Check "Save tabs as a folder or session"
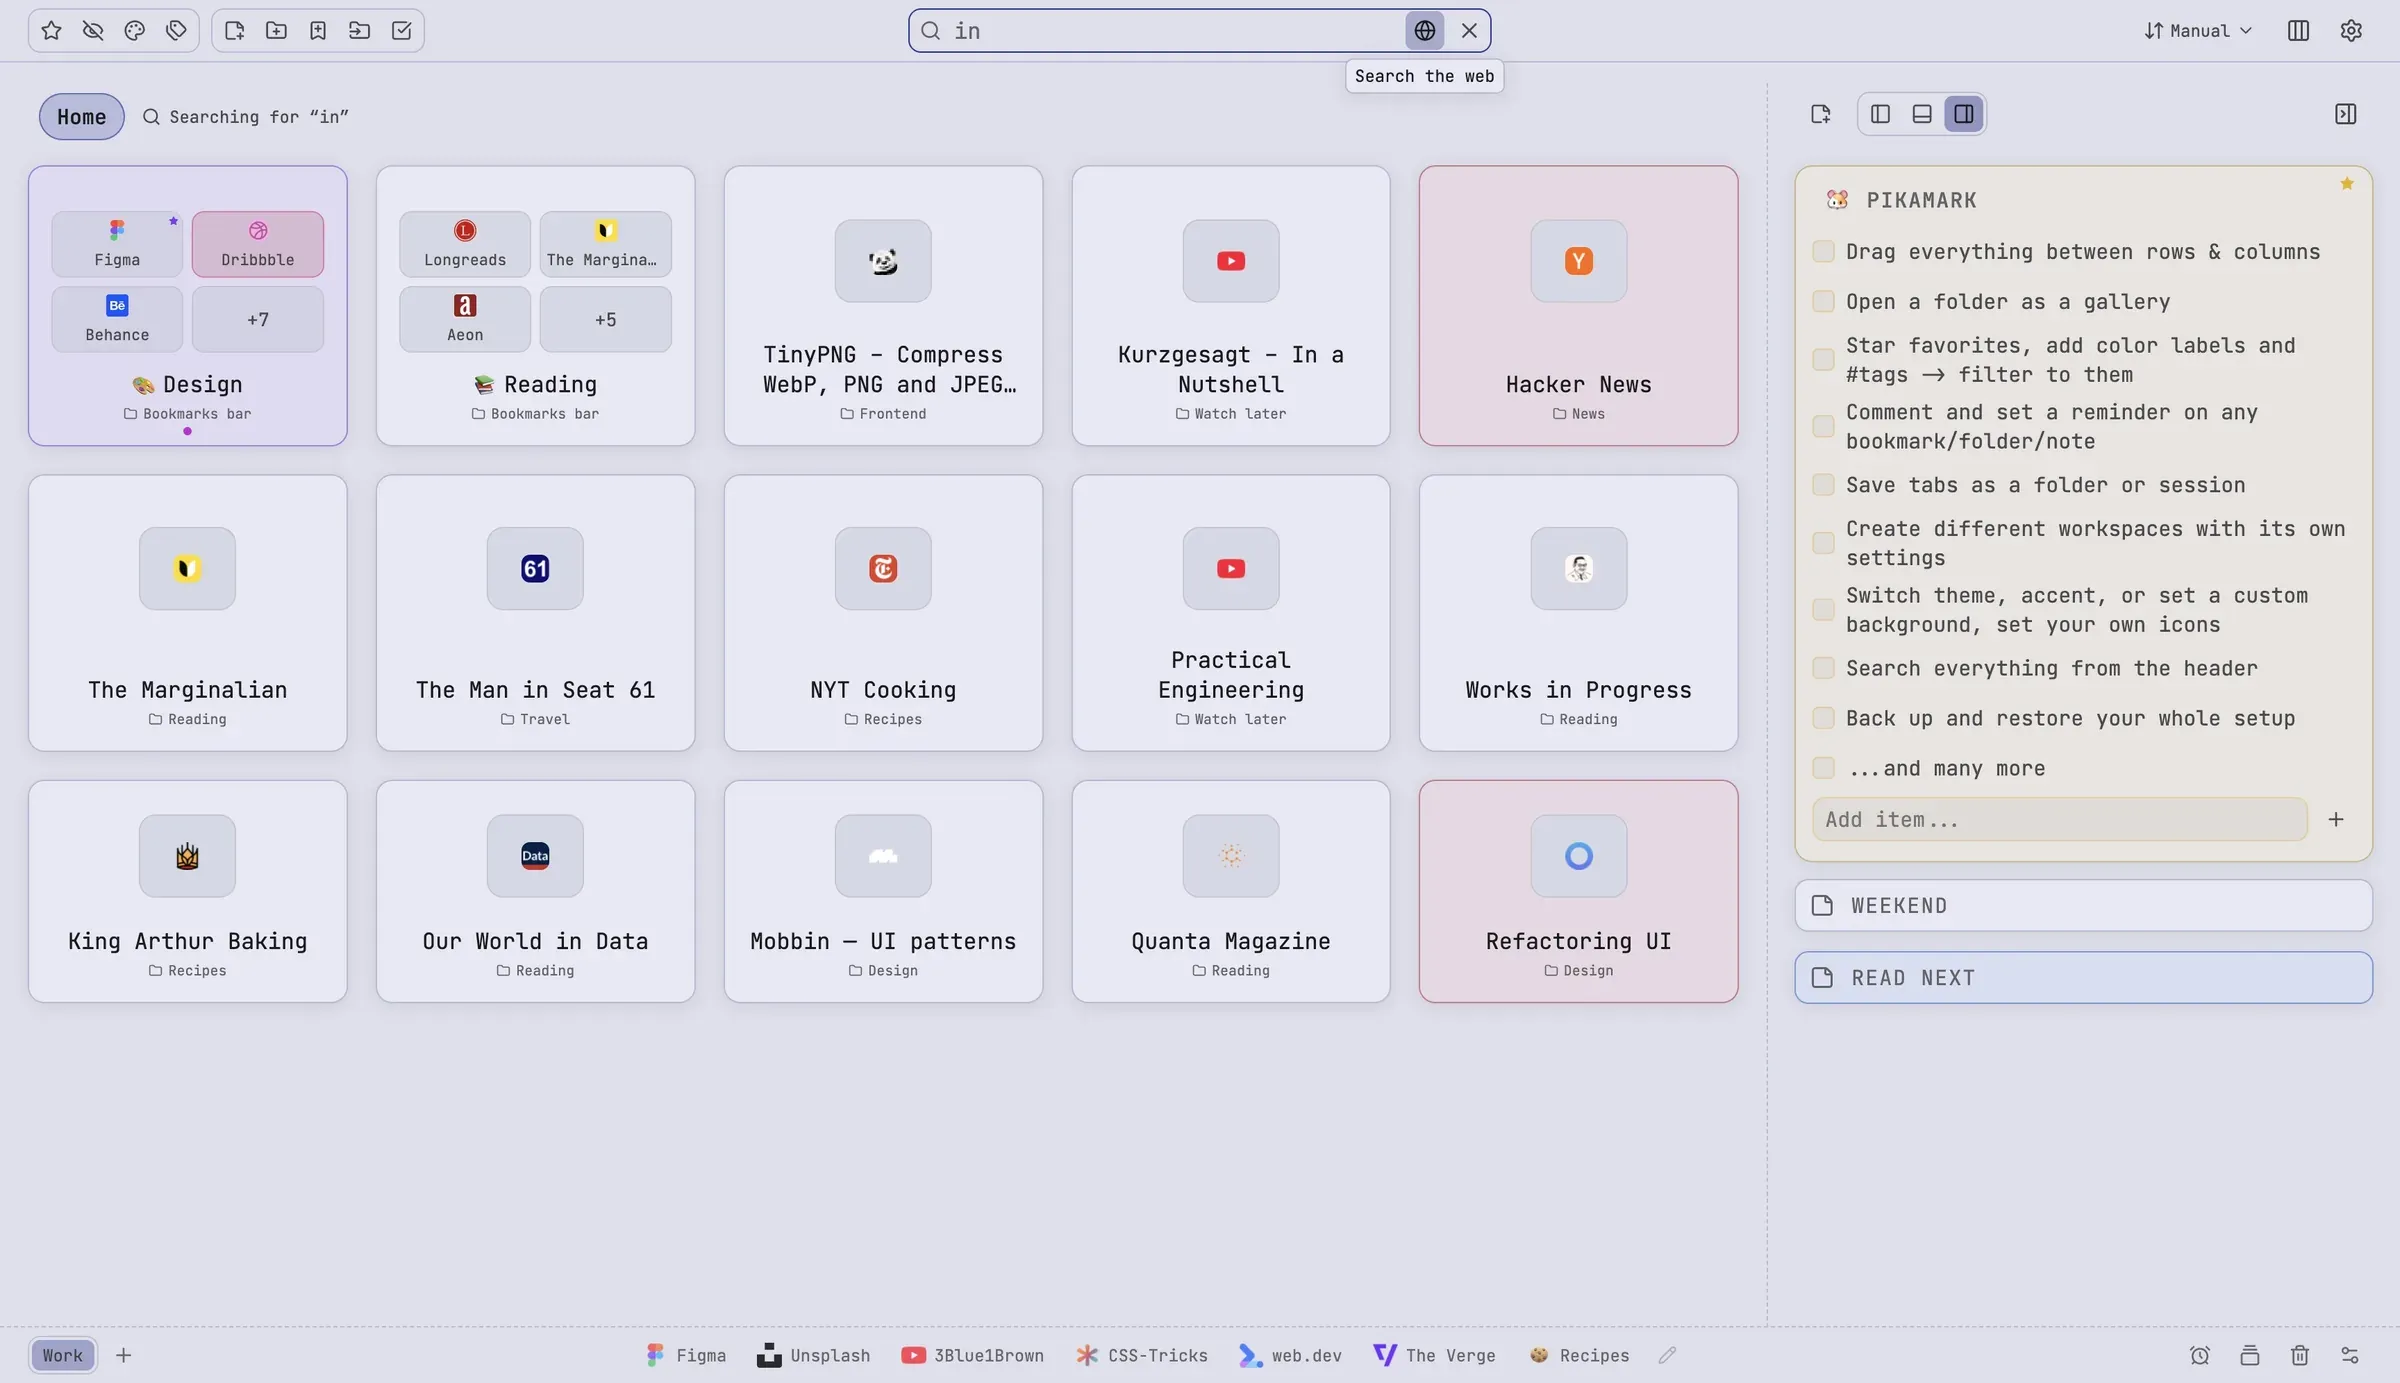Screen dimensions: 2400x1383 [x=1824, y=485]
